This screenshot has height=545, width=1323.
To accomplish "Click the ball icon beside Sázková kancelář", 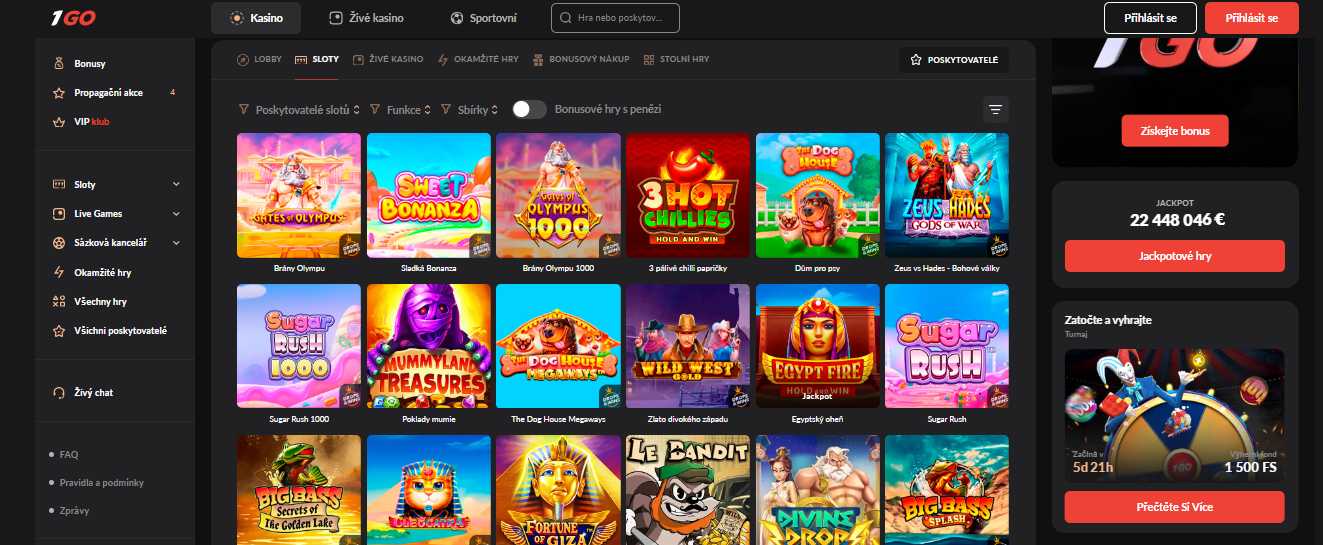I will coord(58,243).
